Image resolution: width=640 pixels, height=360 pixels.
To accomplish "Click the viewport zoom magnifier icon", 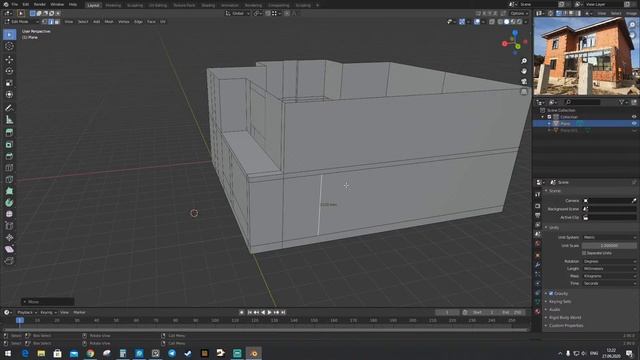I will 524,61.
